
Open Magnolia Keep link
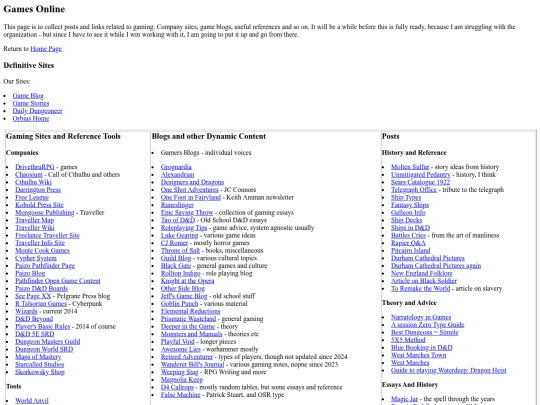tap(182, 379)
